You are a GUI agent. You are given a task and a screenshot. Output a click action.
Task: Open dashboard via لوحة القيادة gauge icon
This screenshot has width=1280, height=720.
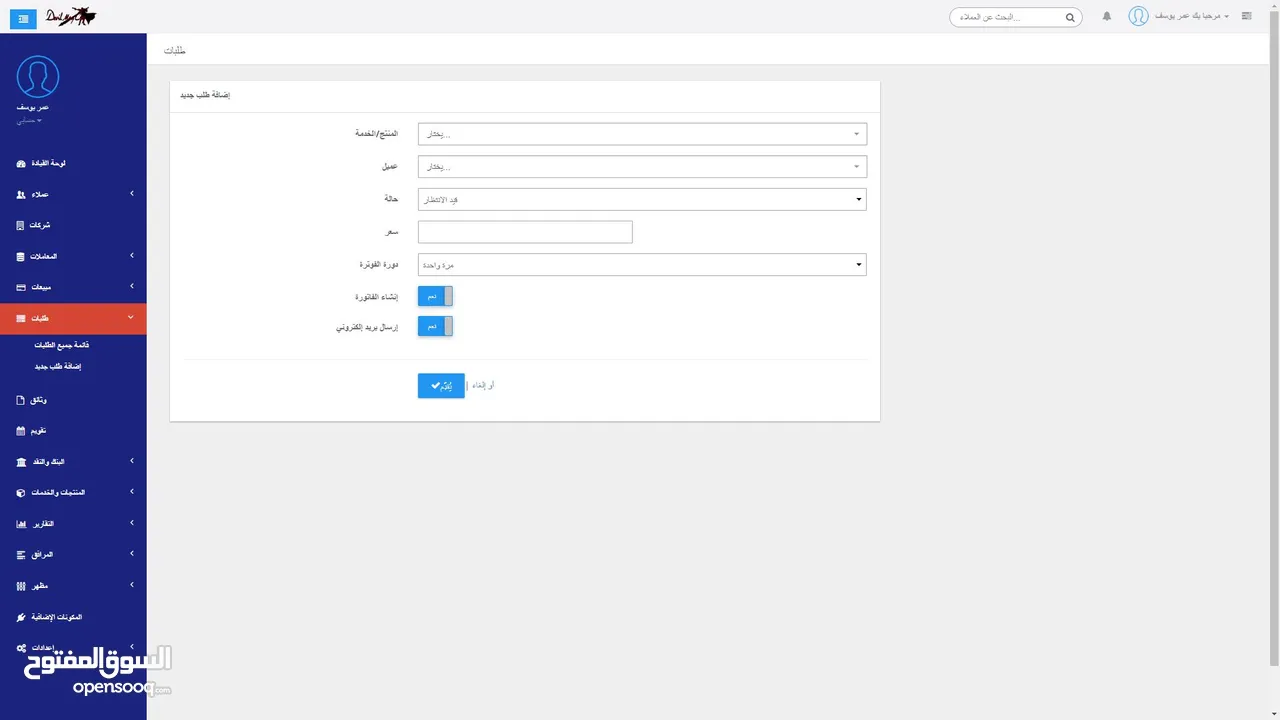21,163
